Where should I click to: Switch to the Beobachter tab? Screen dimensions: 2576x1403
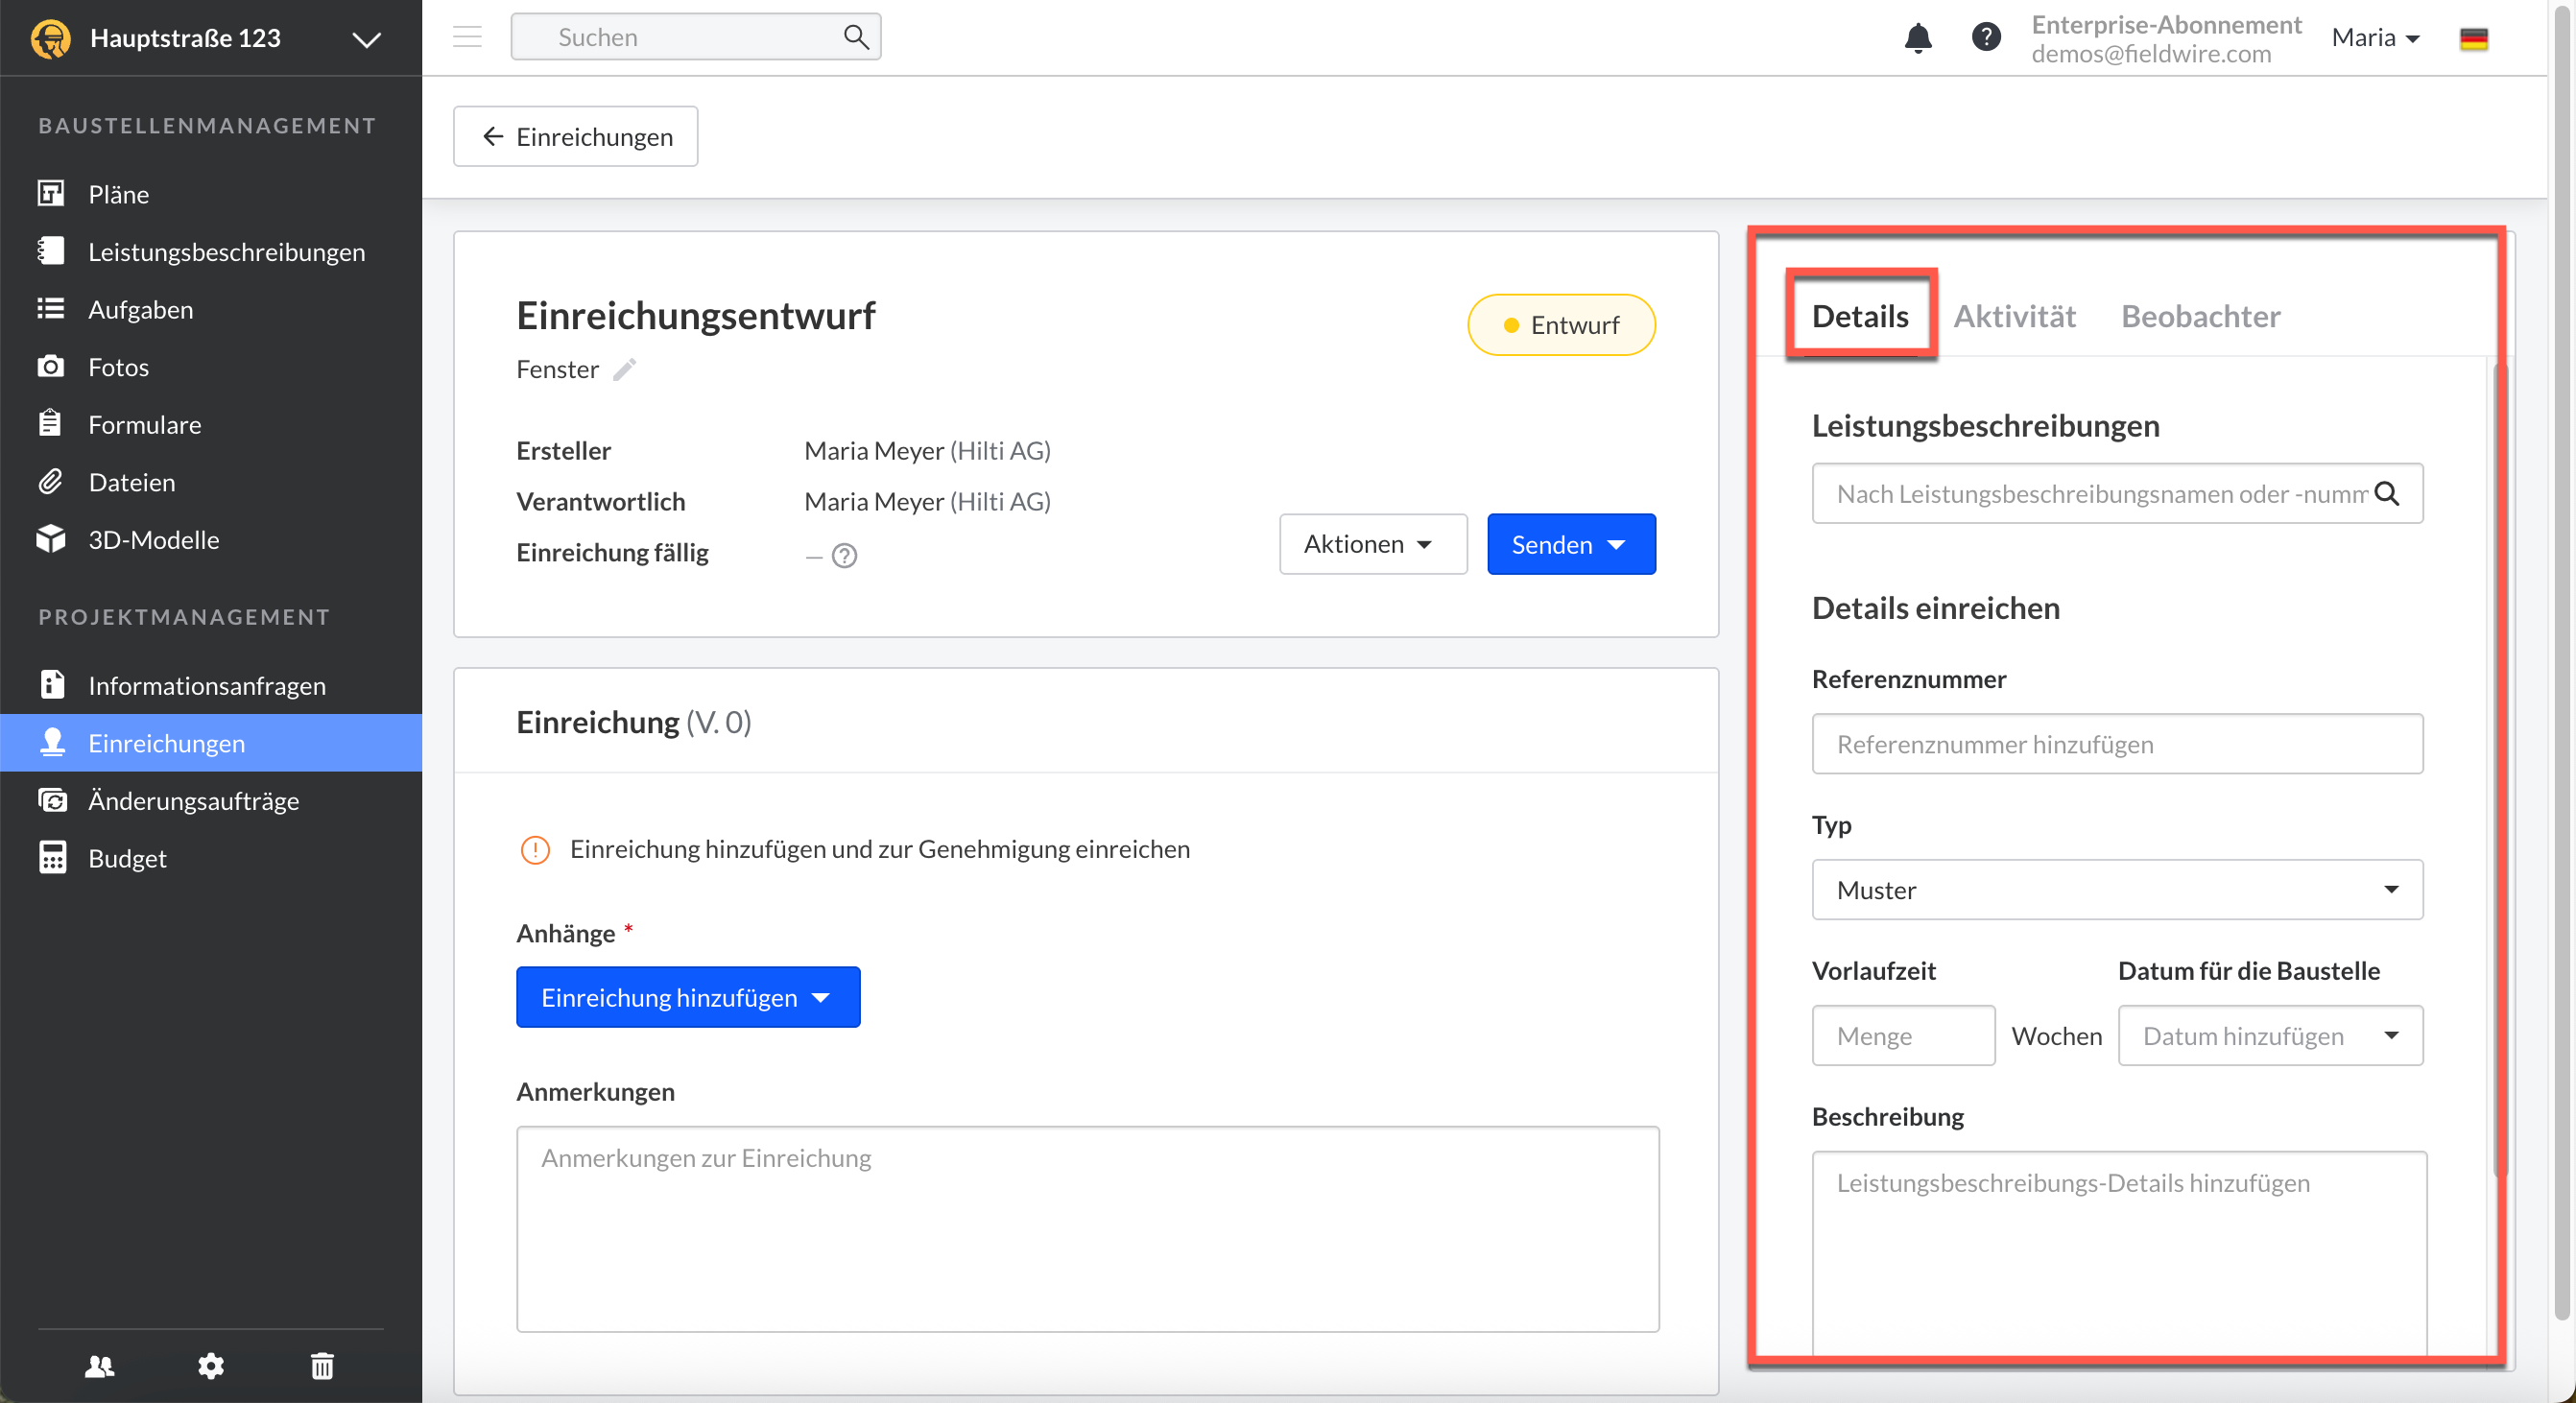(2200, 316)
